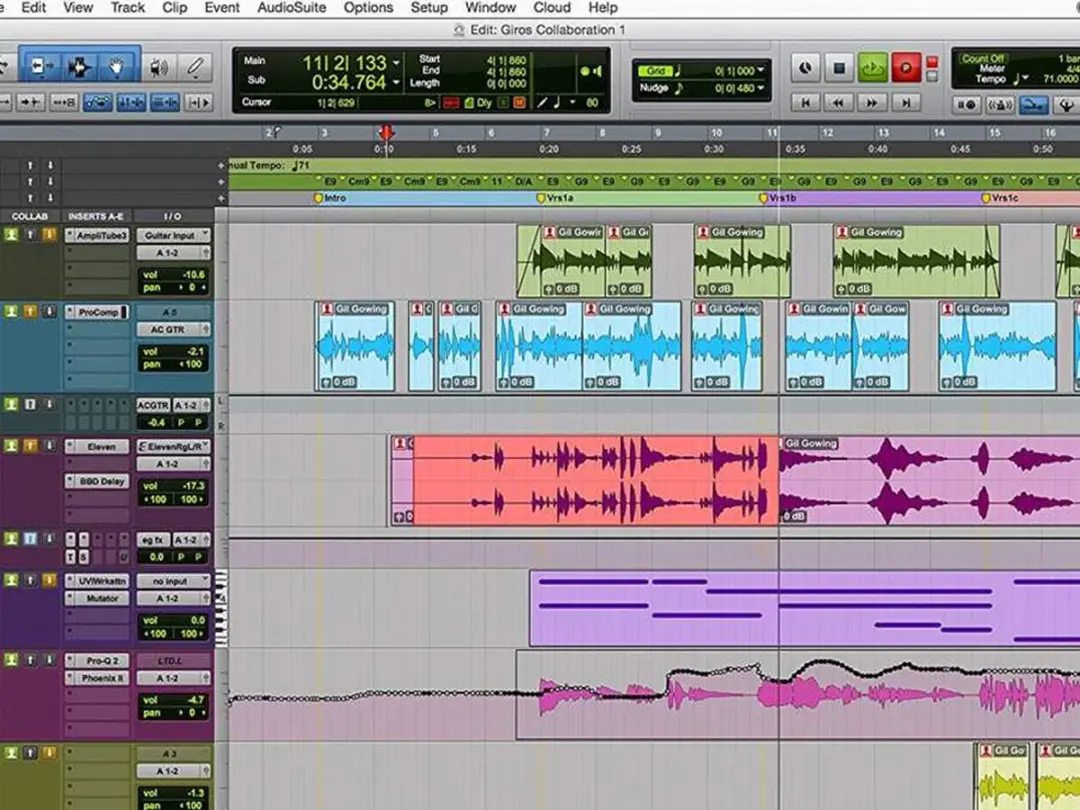Open the Cloud menu
The image size is (1080, 810).
coord(552,8)
